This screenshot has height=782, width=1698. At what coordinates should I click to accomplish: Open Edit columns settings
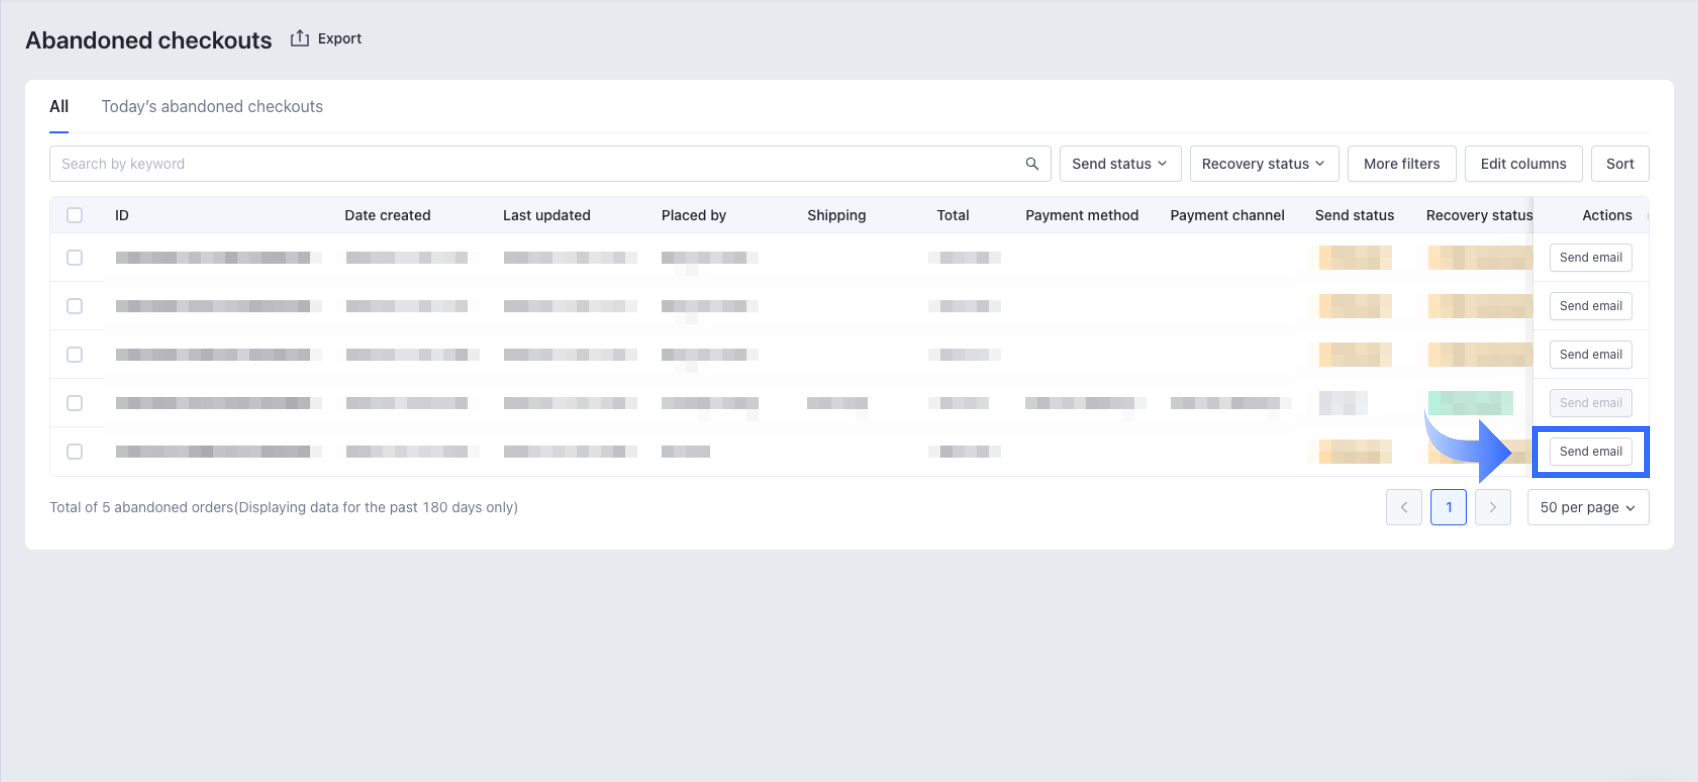pos(1523,164)
